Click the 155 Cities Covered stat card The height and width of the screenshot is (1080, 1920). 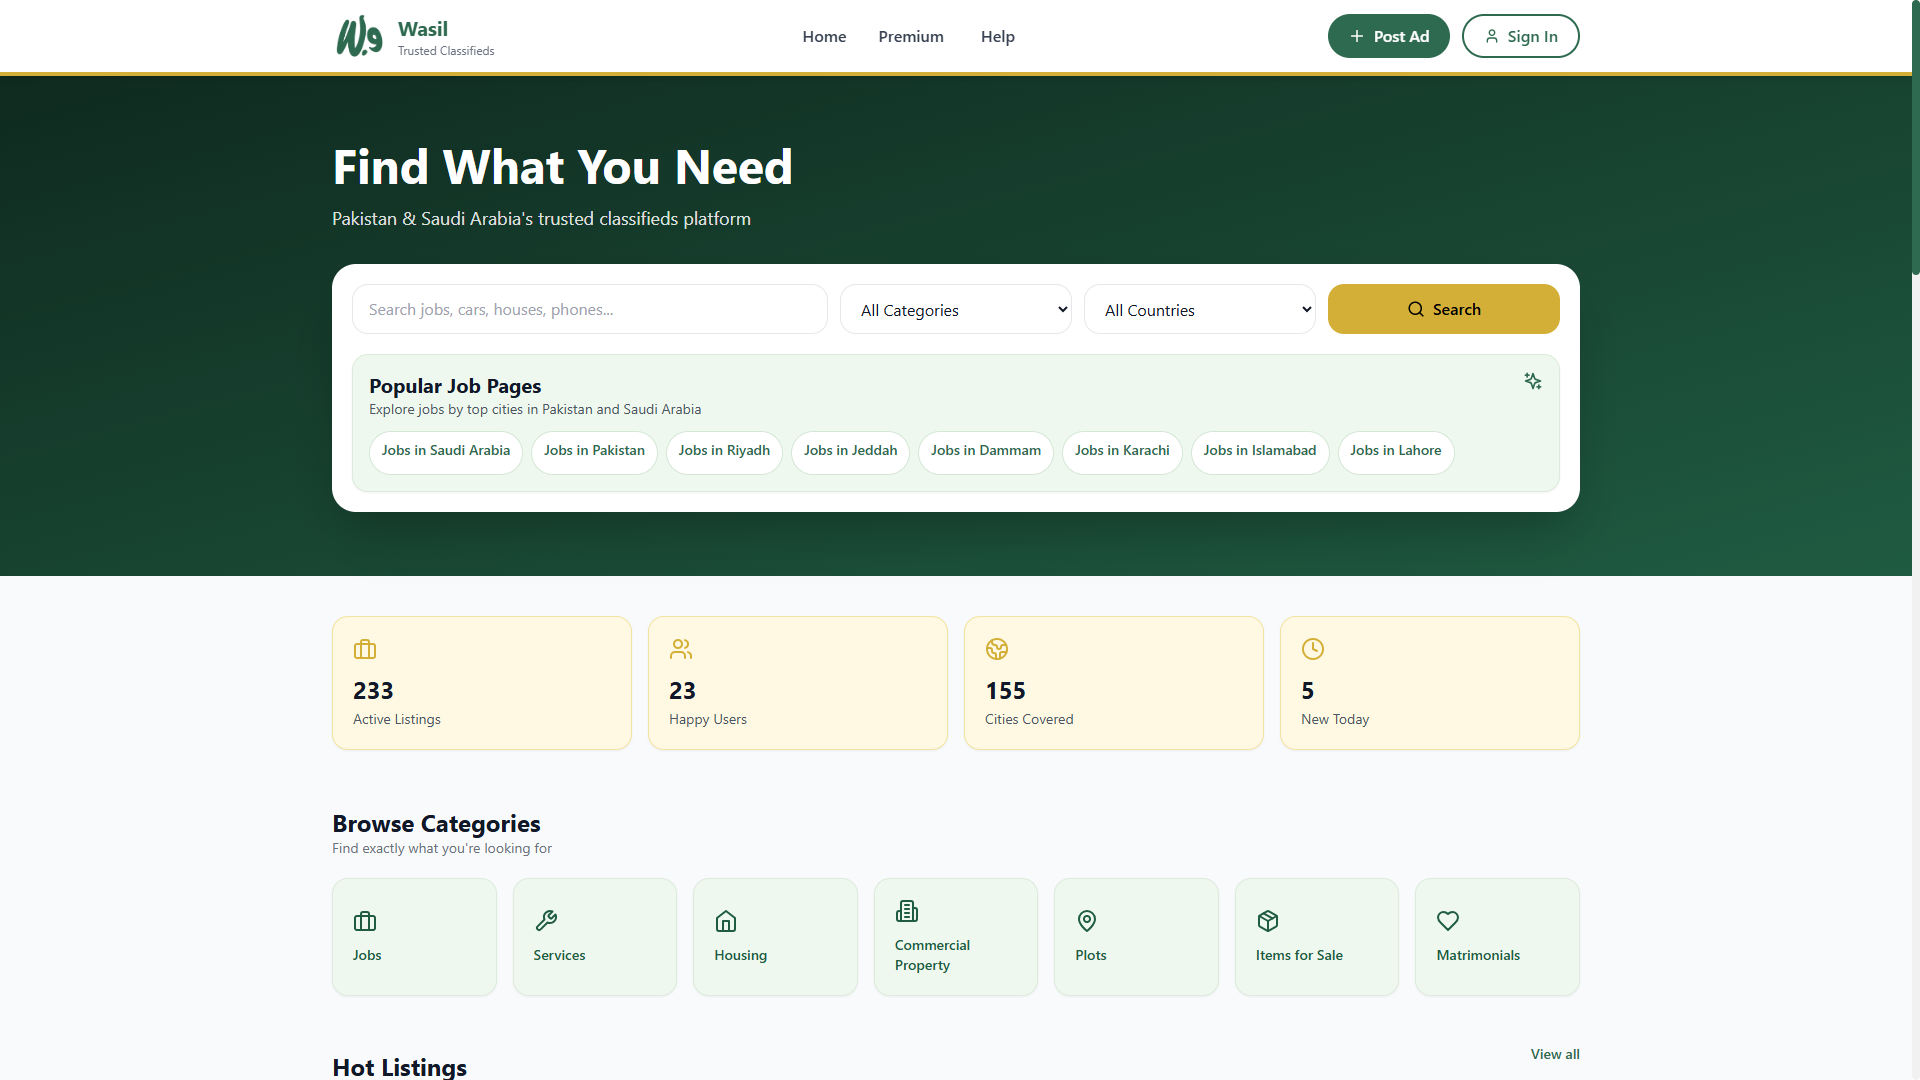tap(1114, 683)
